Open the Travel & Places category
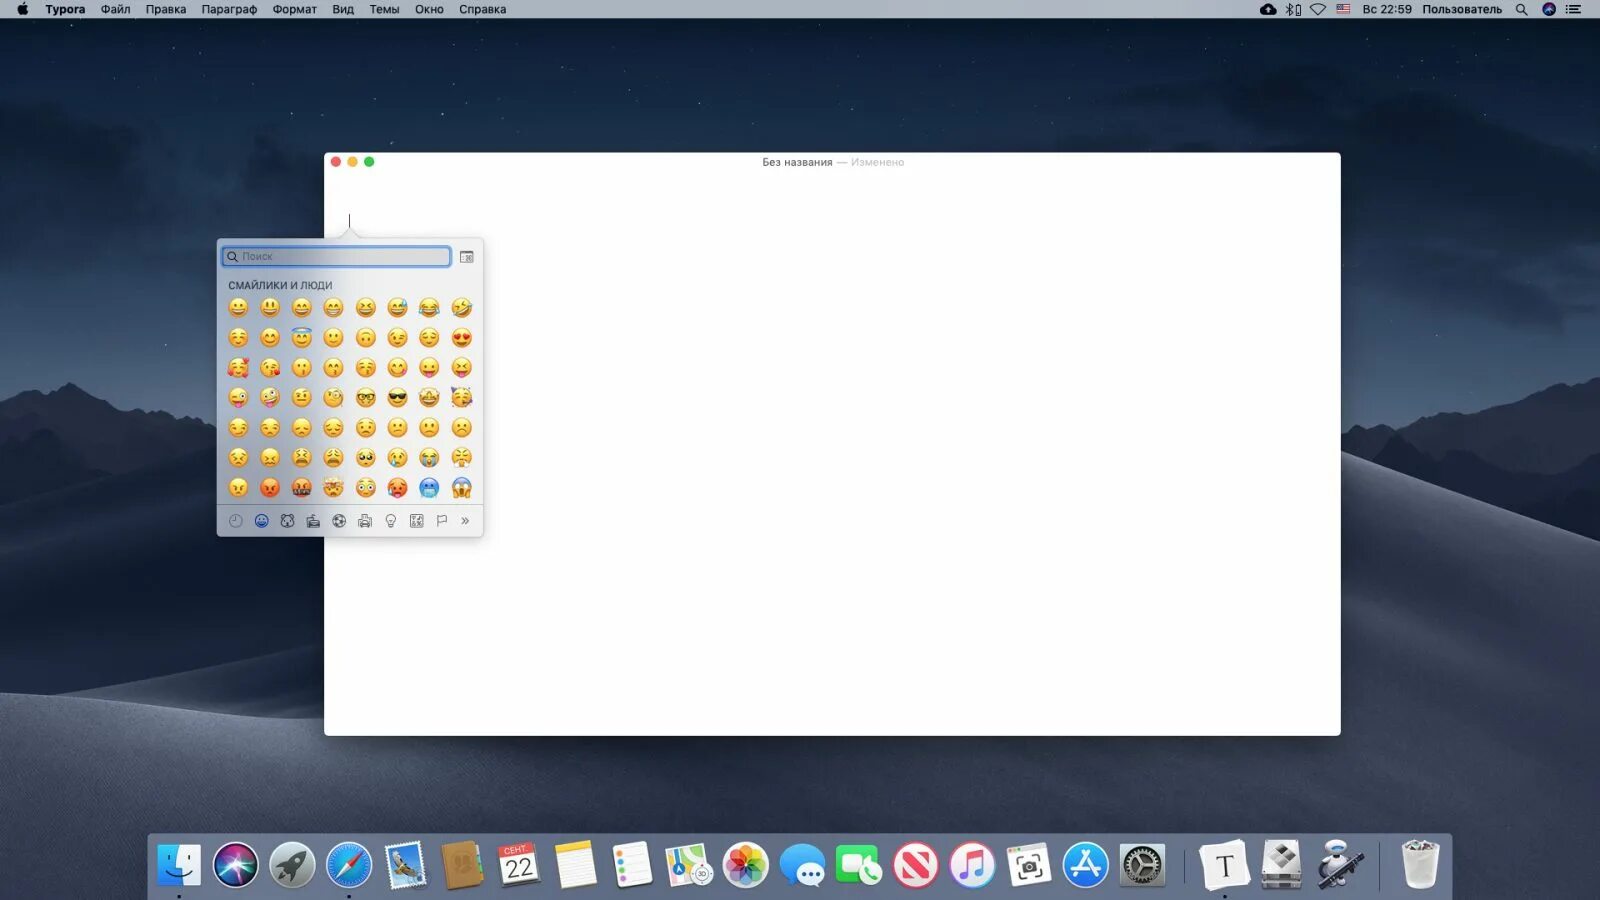Viewport: 1600px width, 900px height. [365, 521]
